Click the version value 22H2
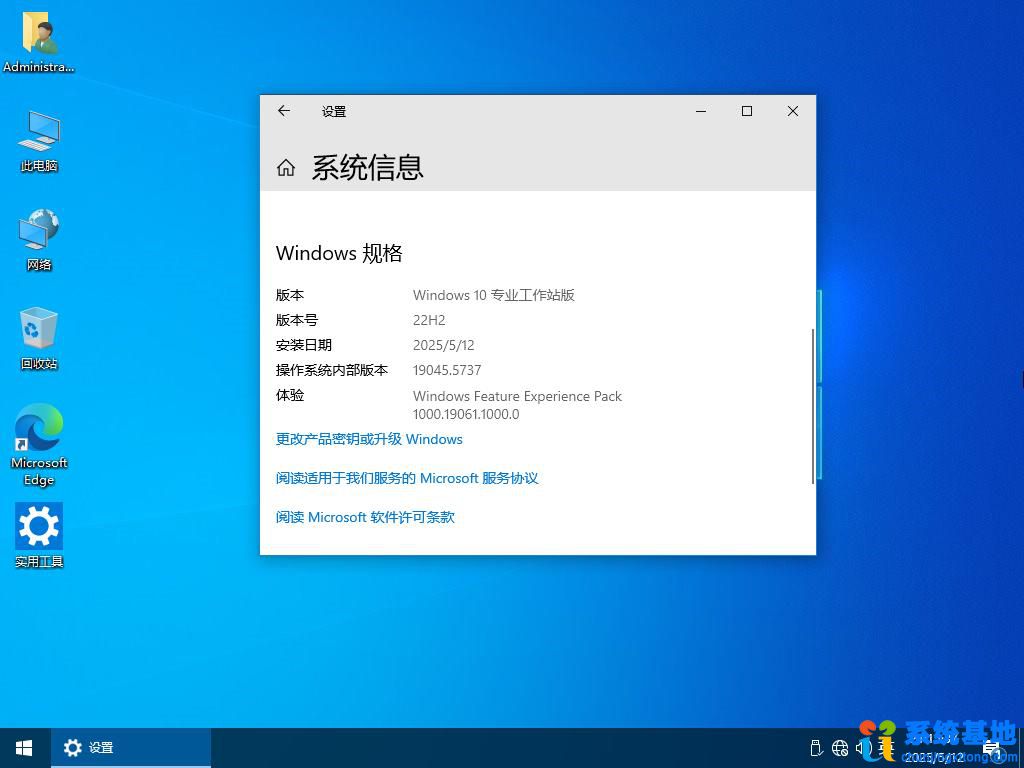 click(x=429, y=320)
